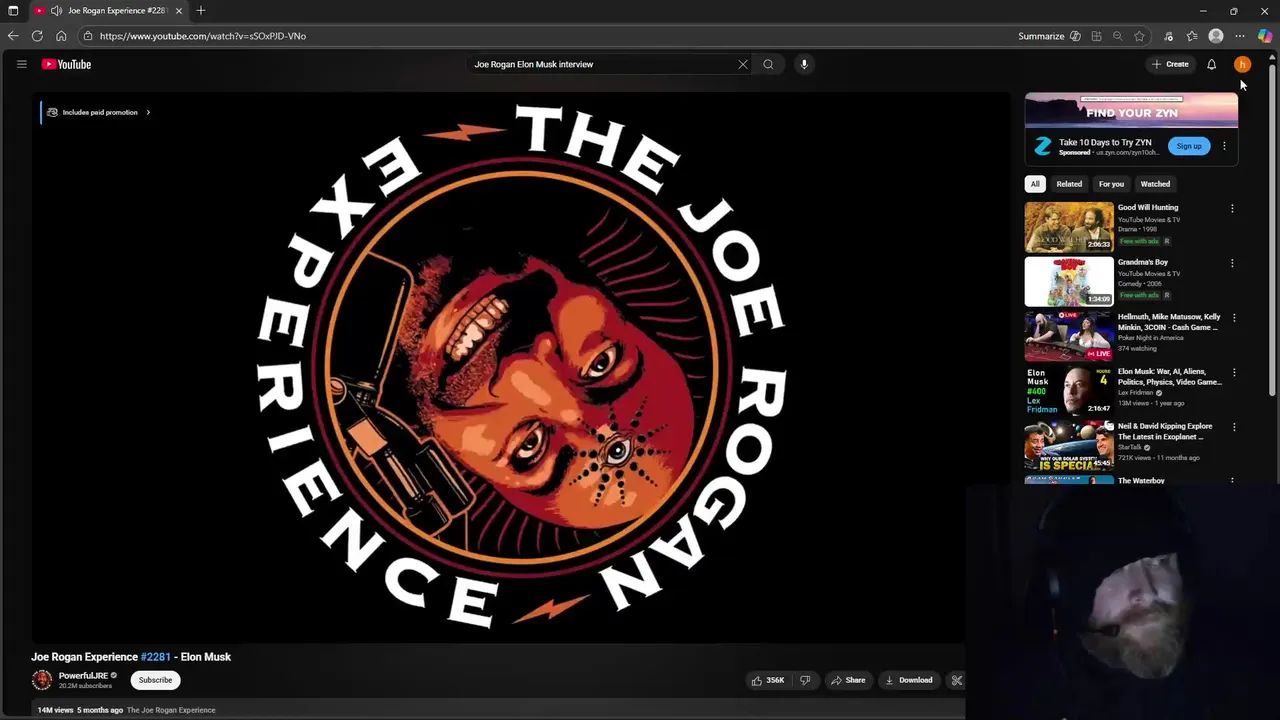
Task: Like the video with thumbs up
Action: pos(768,680)
